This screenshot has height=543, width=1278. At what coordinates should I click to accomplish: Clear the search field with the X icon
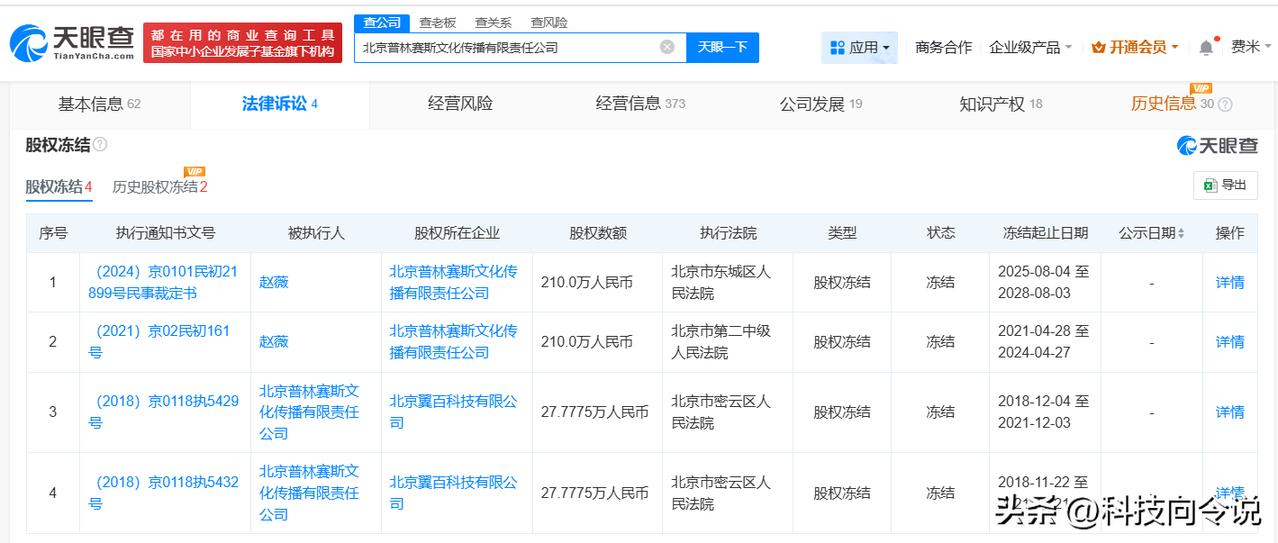(667, 47)
